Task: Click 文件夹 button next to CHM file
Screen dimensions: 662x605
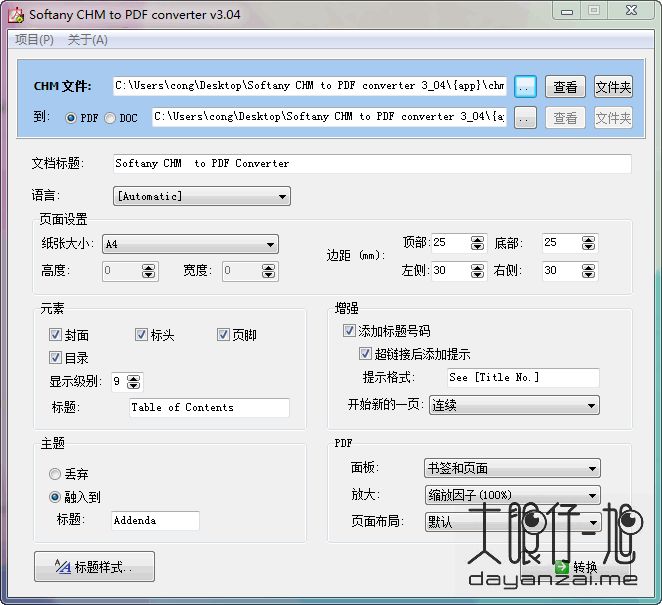Action: [x=613, y=87]
